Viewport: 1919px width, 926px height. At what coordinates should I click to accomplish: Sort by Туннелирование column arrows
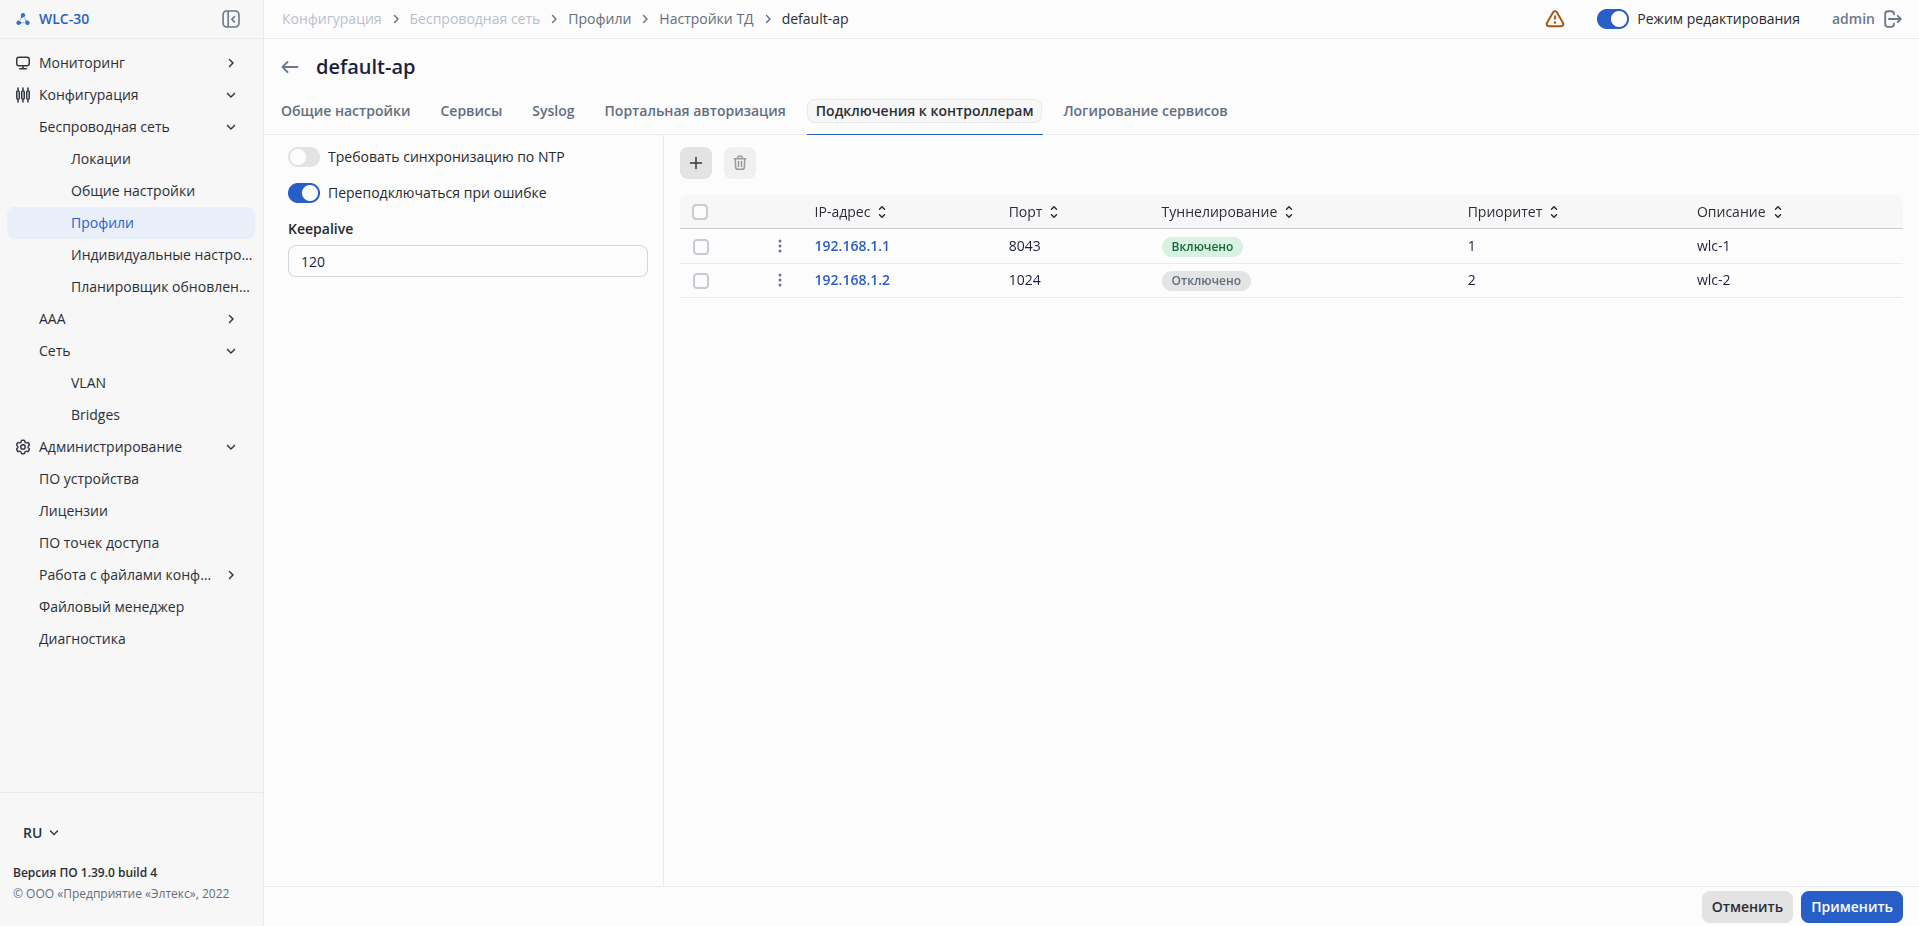[x=1289, y=212]
